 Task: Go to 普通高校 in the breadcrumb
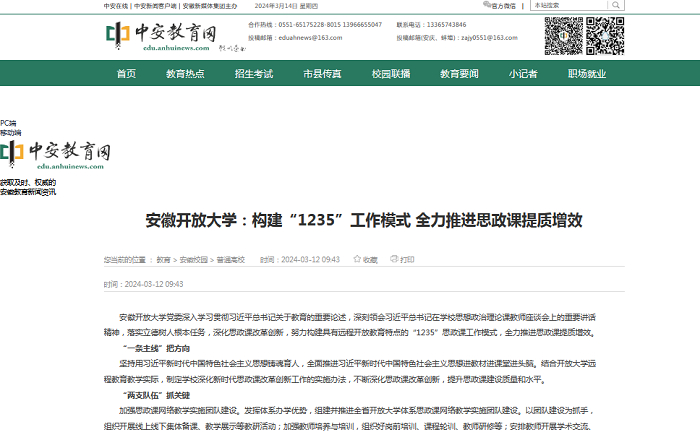231,260
